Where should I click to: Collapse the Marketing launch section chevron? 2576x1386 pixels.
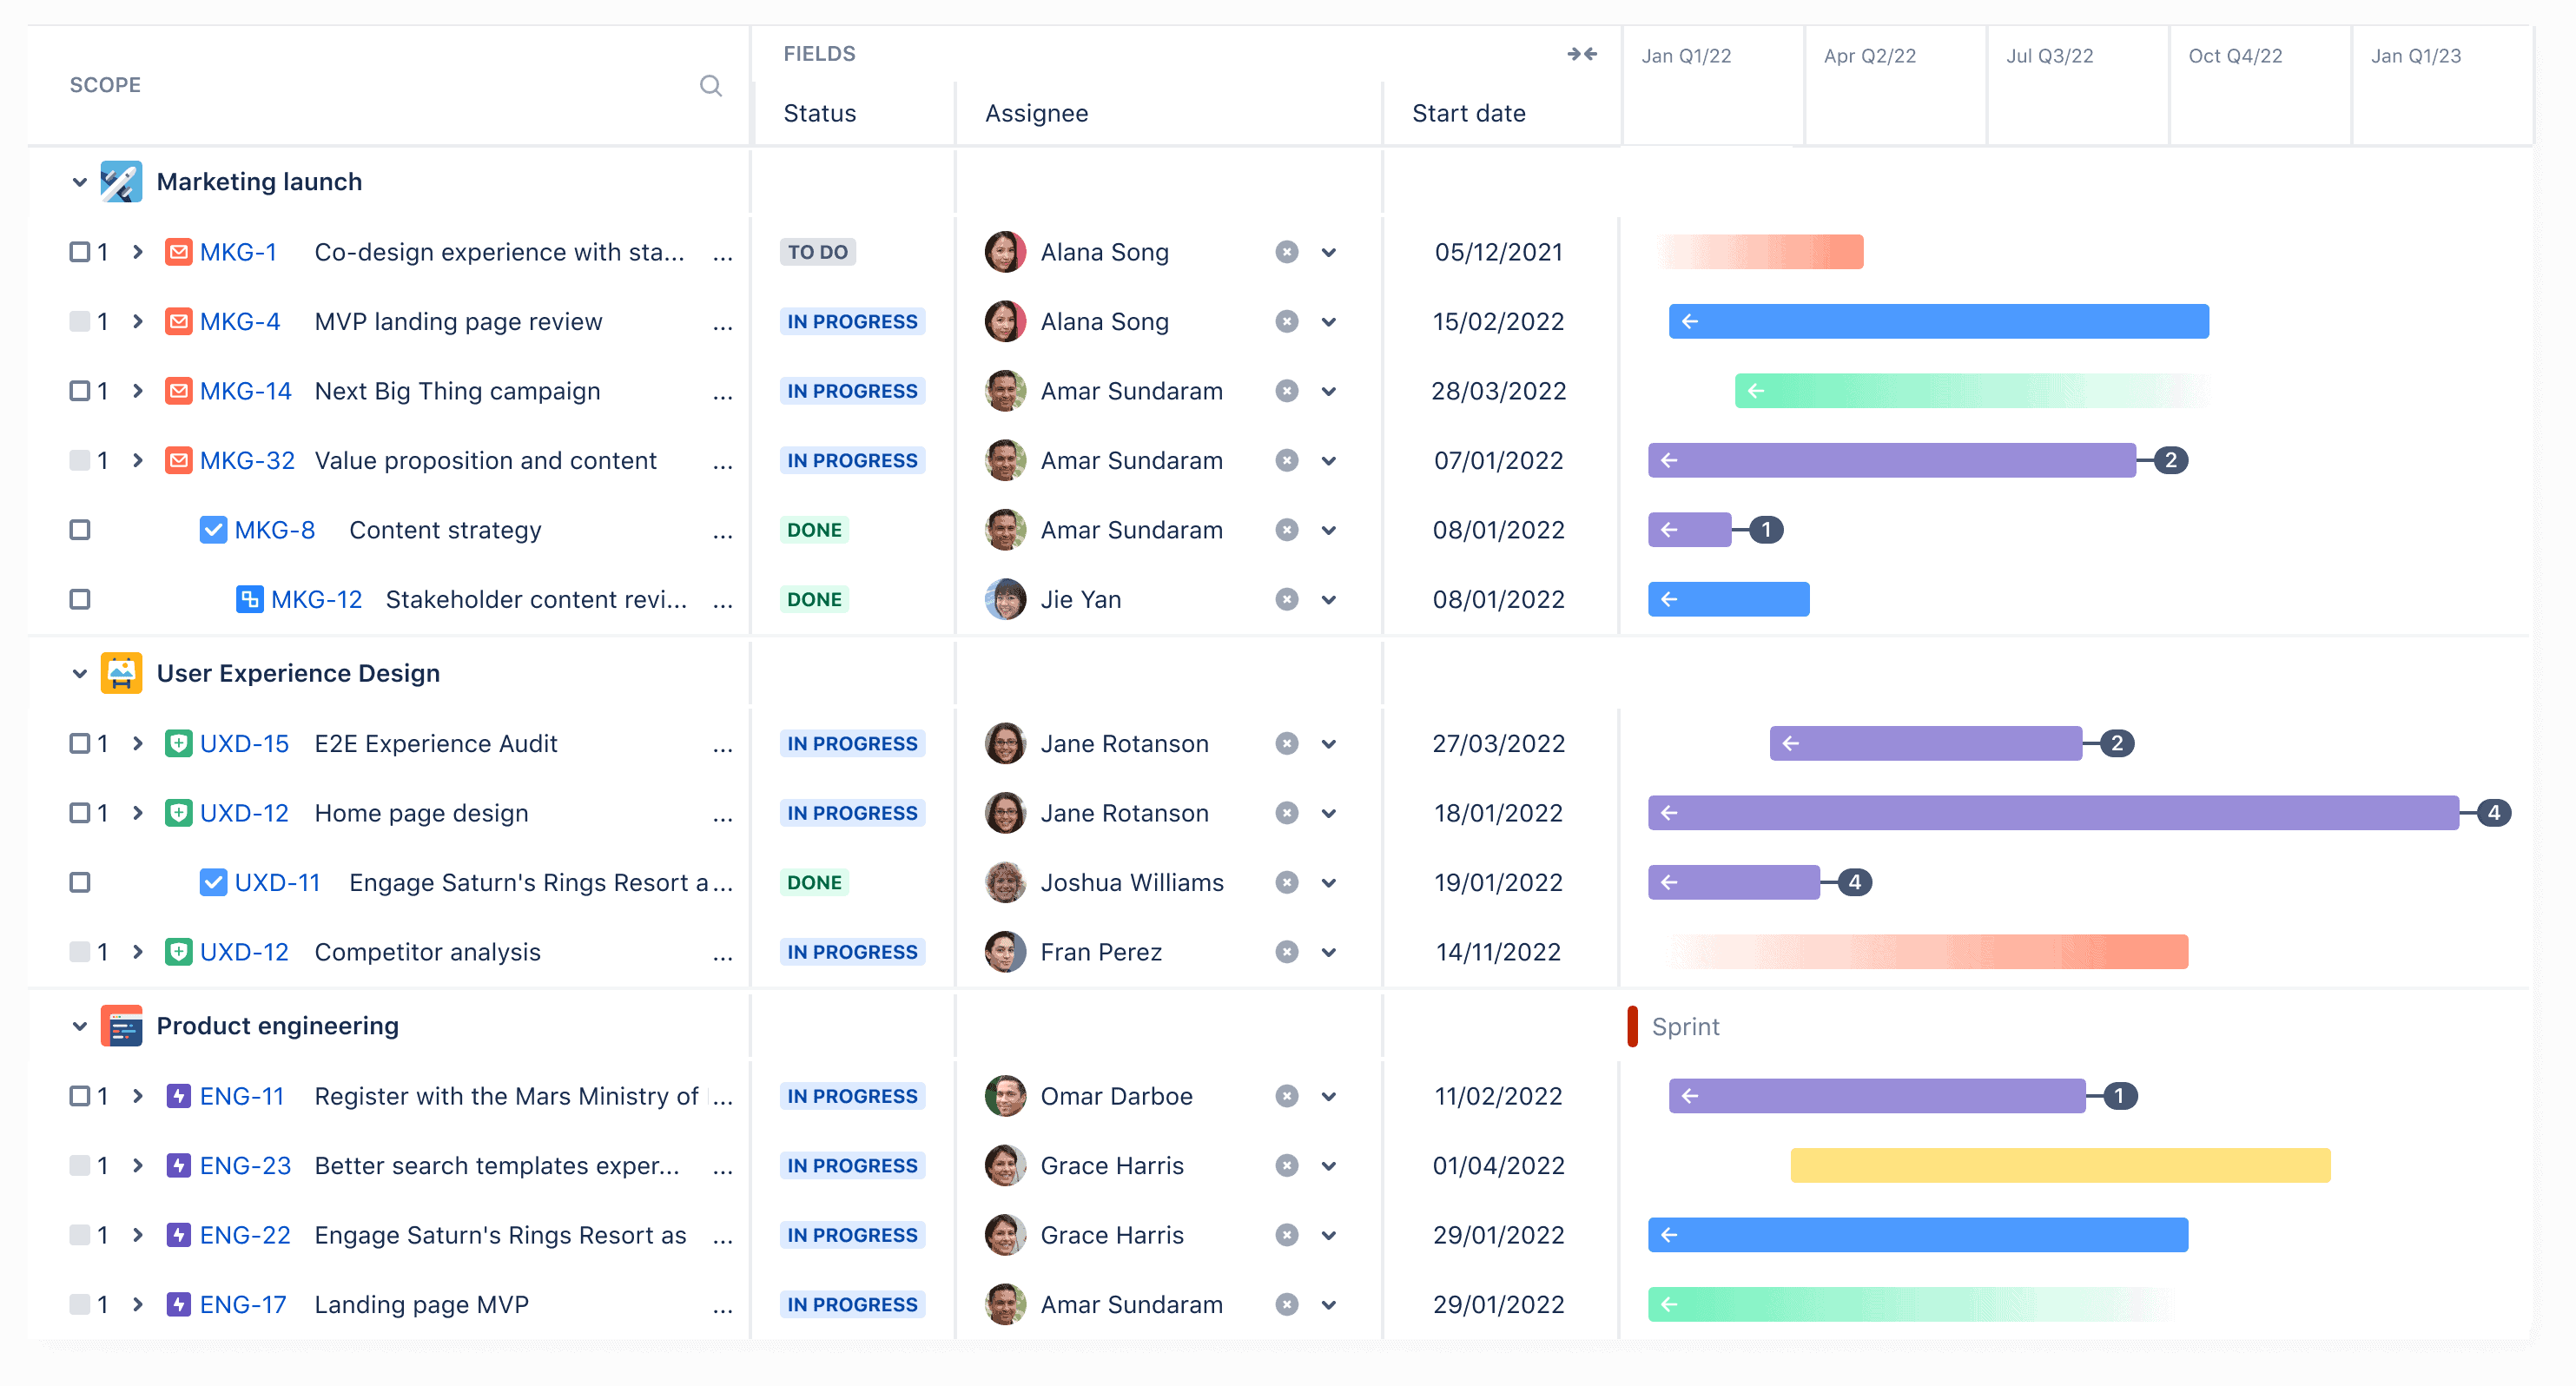coord(79,181)
